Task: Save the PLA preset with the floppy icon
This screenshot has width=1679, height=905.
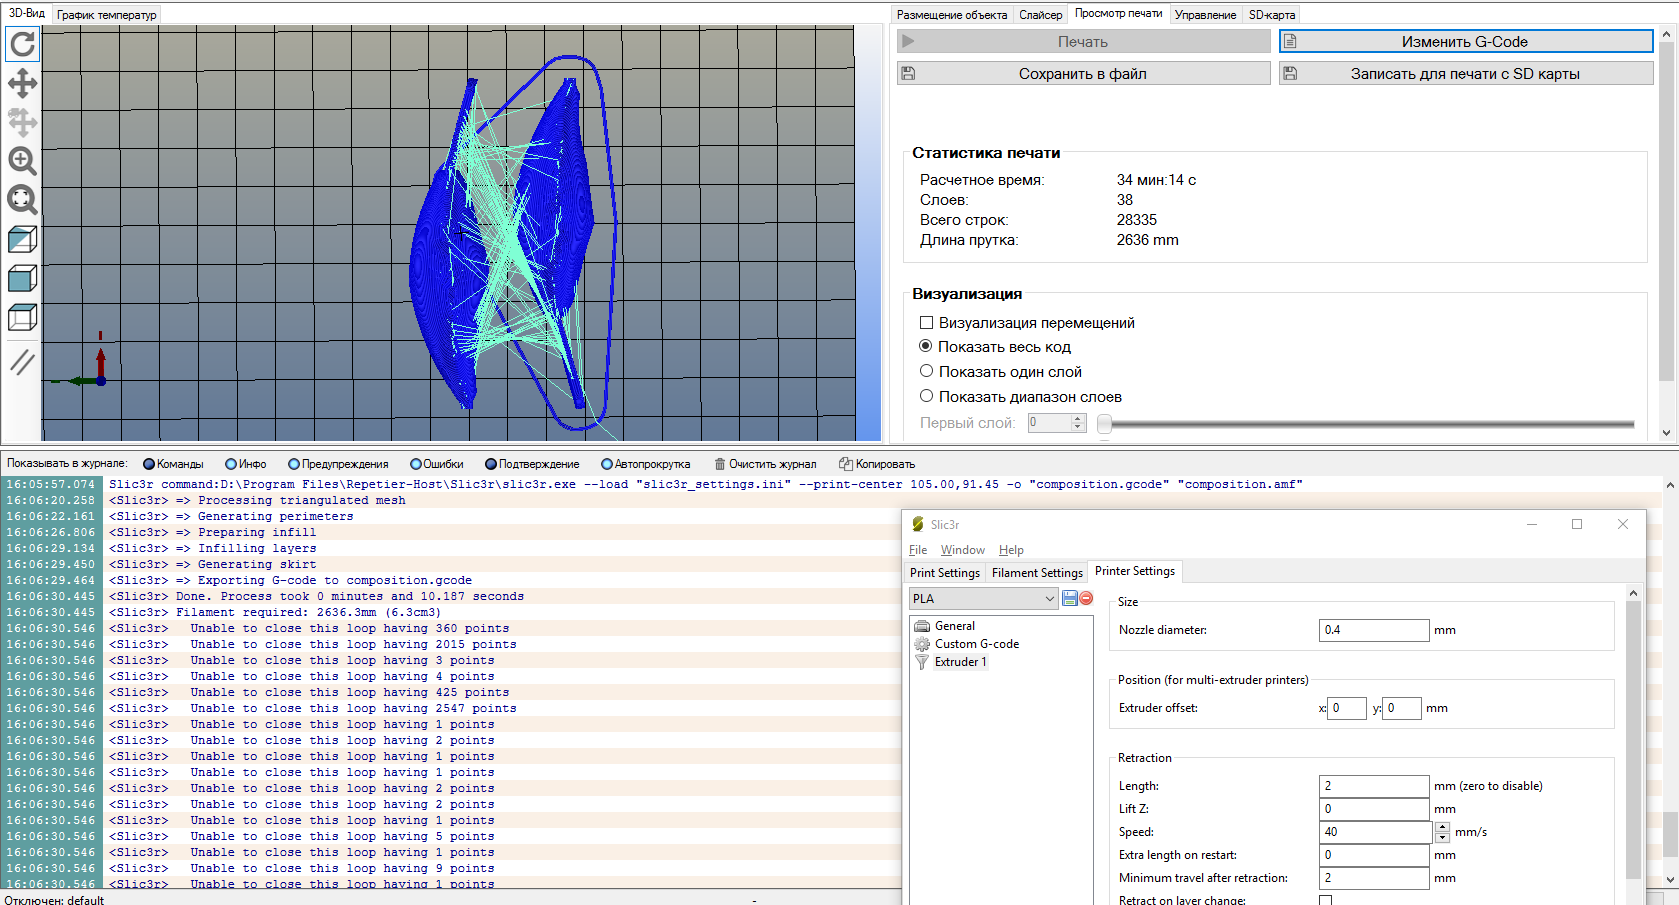Action: [1070, 598]
